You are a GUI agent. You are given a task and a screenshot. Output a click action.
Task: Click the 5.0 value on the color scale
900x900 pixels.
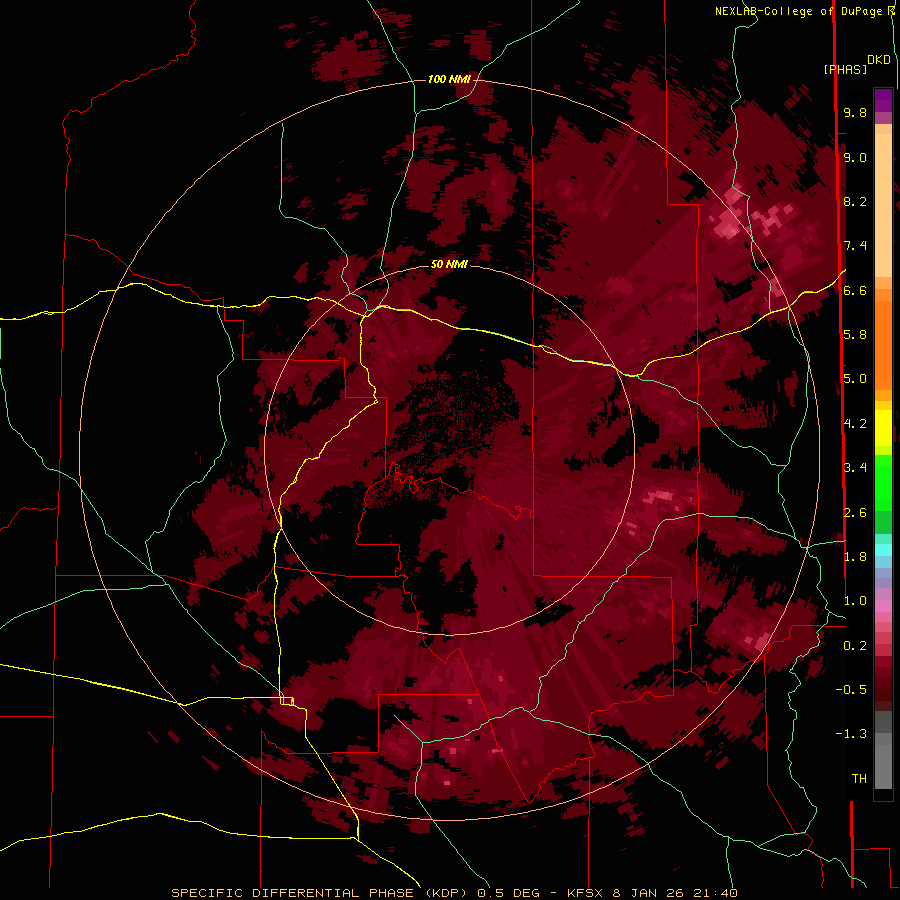tap(855, 379)
